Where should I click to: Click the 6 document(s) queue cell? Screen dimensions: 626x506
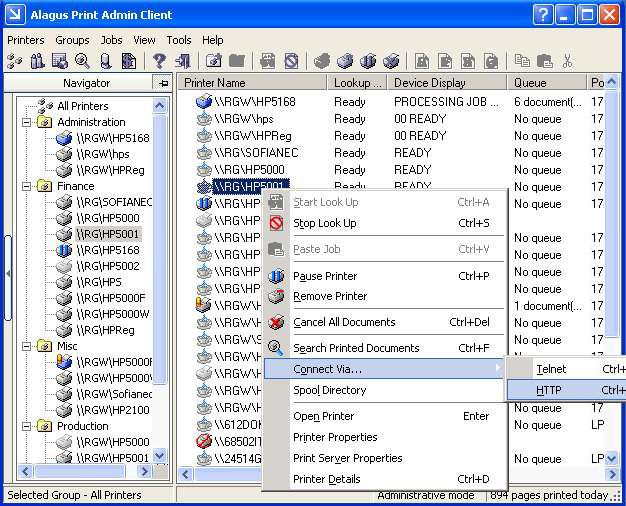click(x=548, y=102)
